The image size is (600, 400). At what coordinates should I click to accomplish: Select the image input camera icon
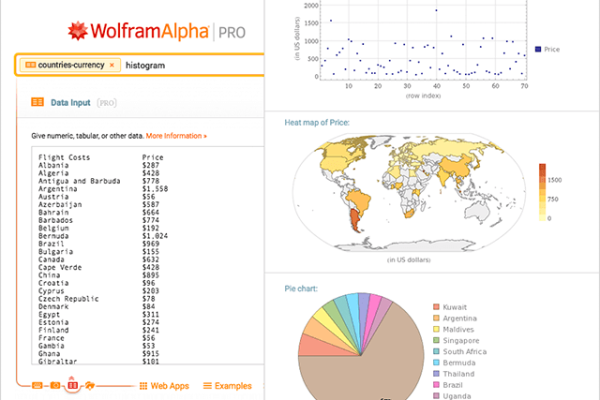54,385
